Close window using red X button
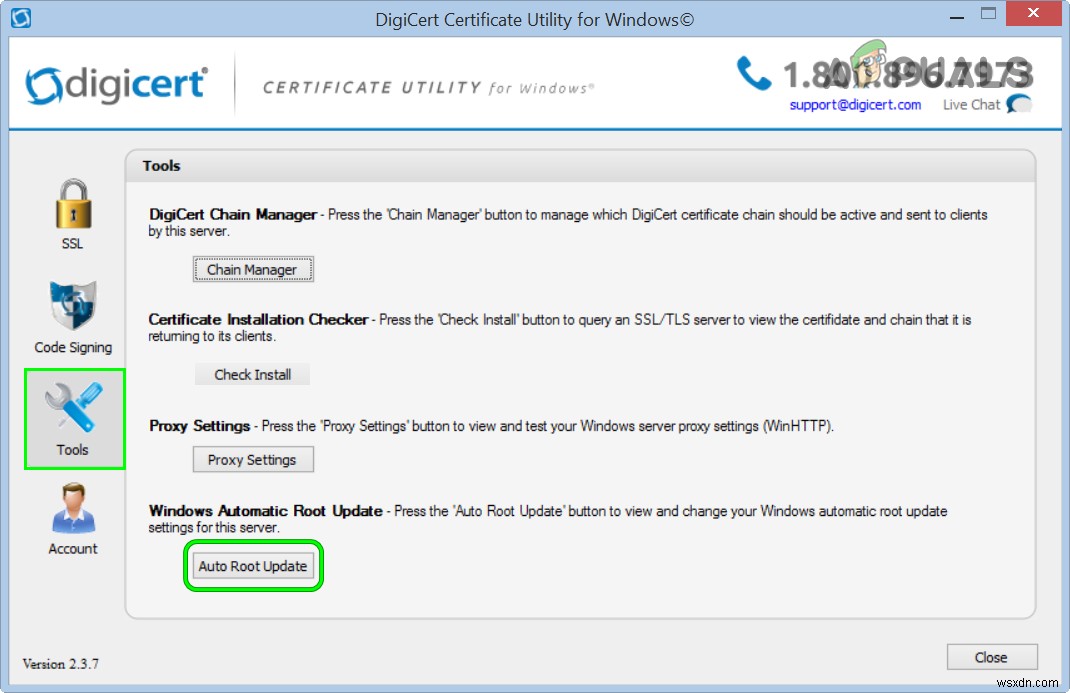 (x=1033, y=14)
